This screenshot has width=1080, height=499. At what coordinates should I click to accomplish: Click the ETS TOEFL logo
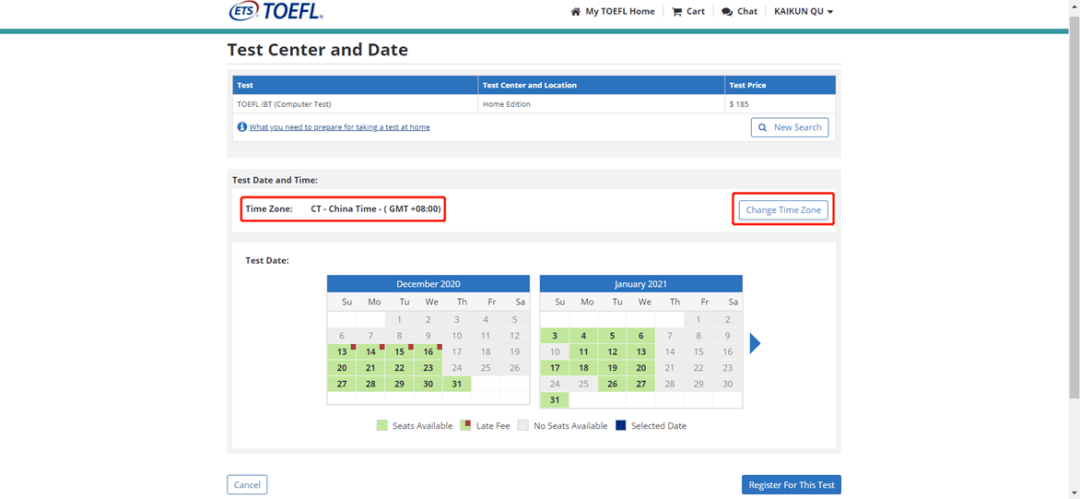(x=276, y=10)
